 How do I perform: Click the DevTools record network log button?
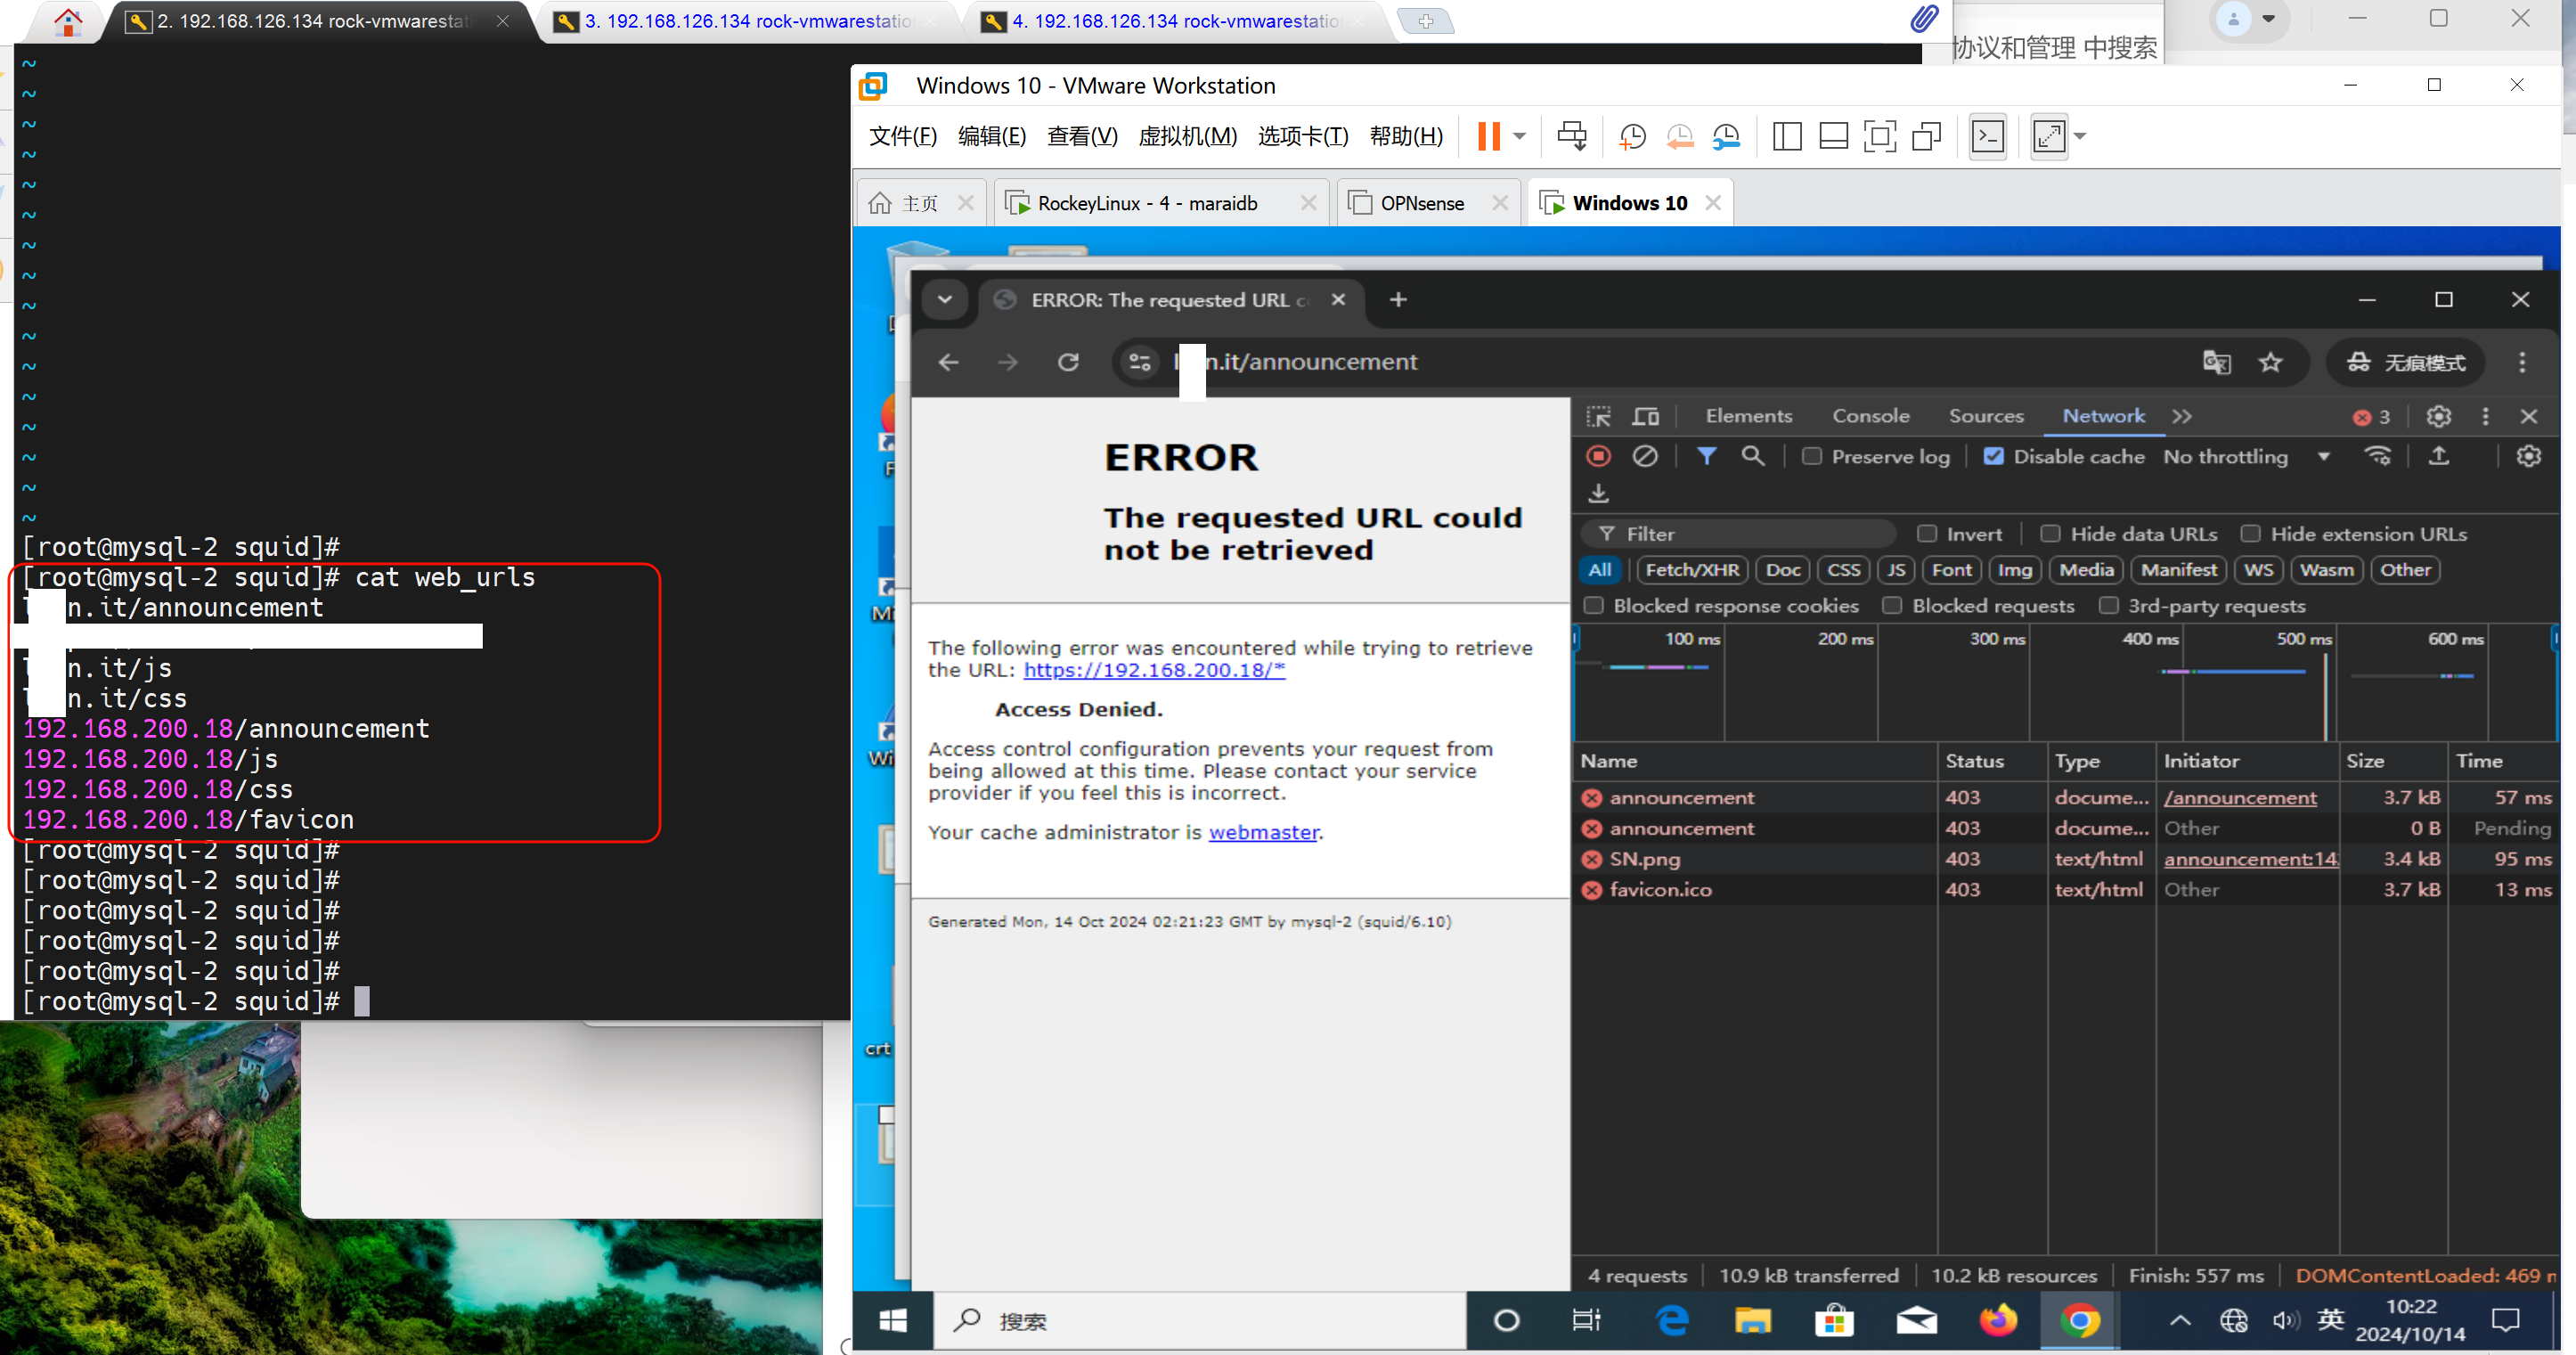[1598, 457]
